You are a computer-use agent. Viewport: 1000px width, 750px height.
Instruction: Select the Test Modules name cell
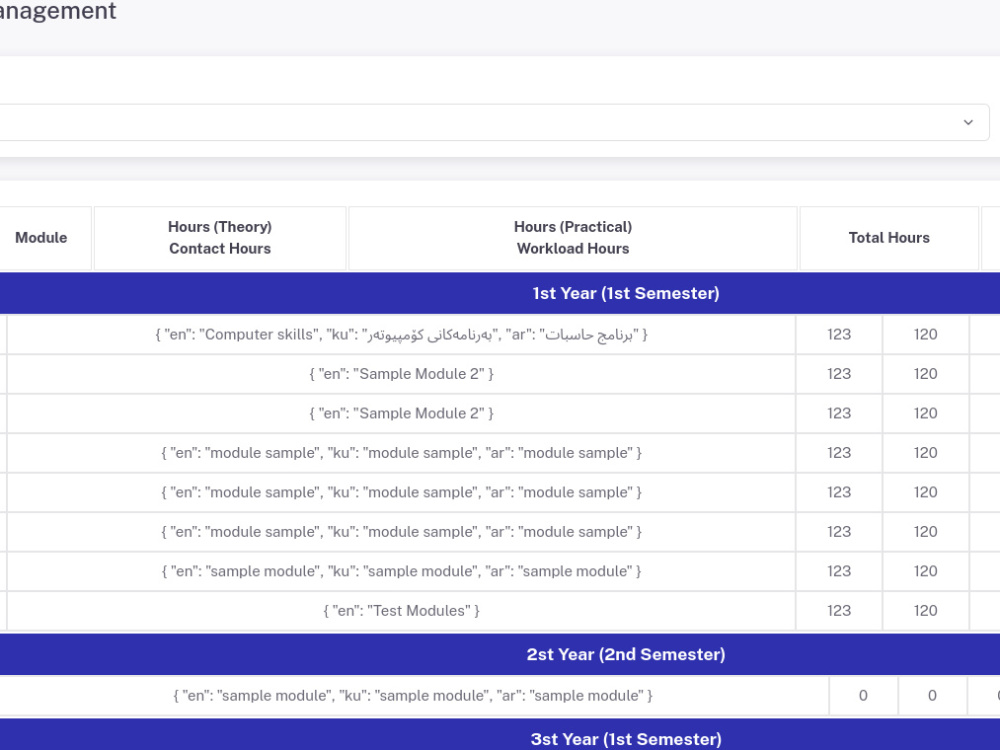pos(401,611)
